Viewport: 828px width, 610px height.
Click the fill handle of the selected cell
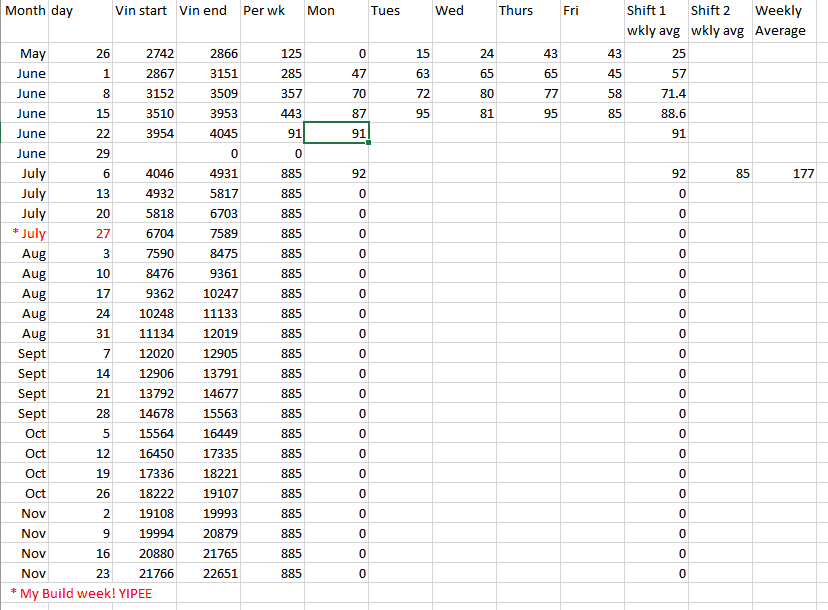369,143
